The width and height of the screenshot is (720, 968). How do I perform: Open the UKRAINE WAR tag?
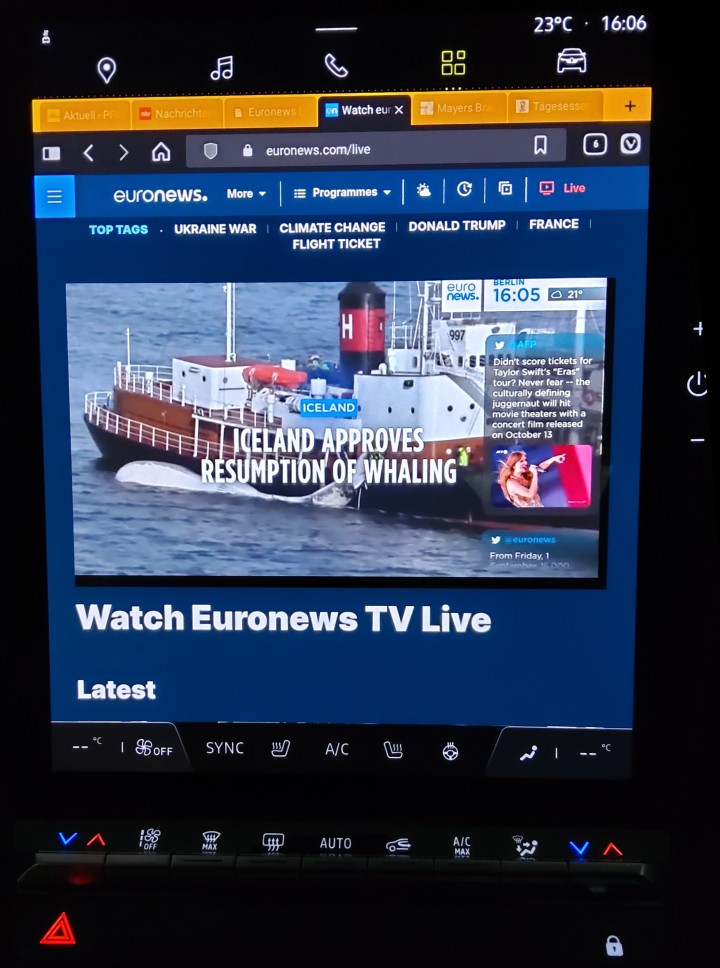(x=215, y=229)
